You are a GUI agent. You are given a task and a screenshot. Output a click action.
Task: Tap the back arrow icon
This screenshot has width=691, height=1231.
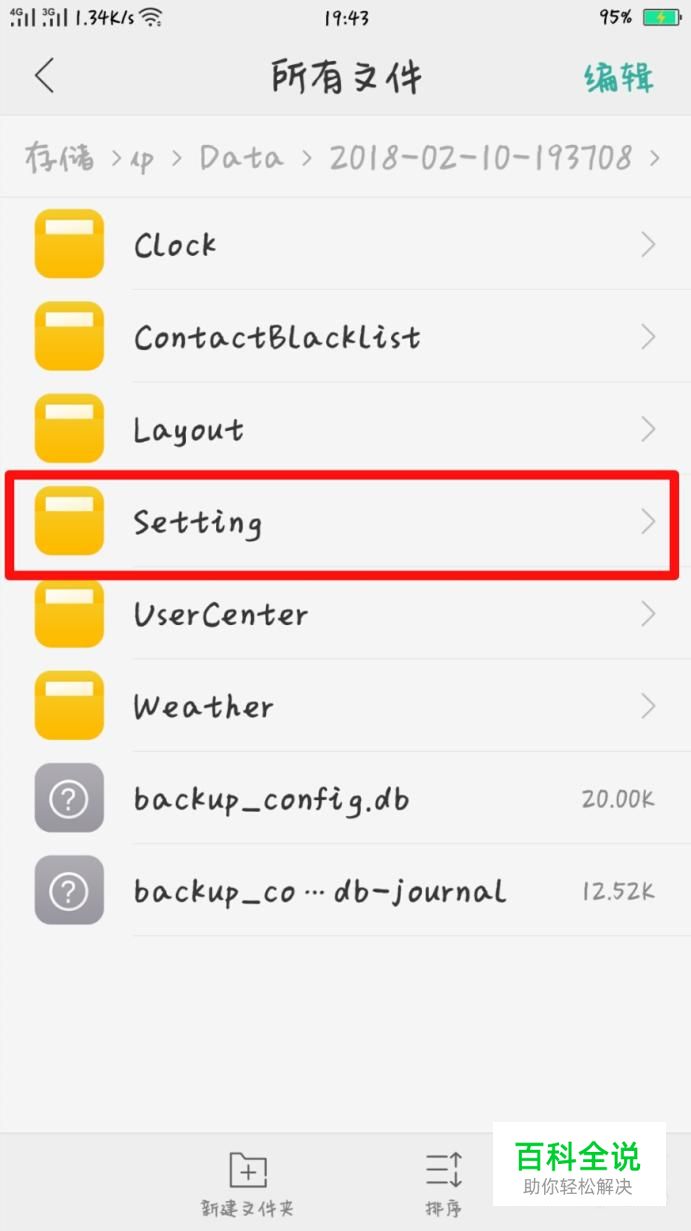[x=44, y=76]
